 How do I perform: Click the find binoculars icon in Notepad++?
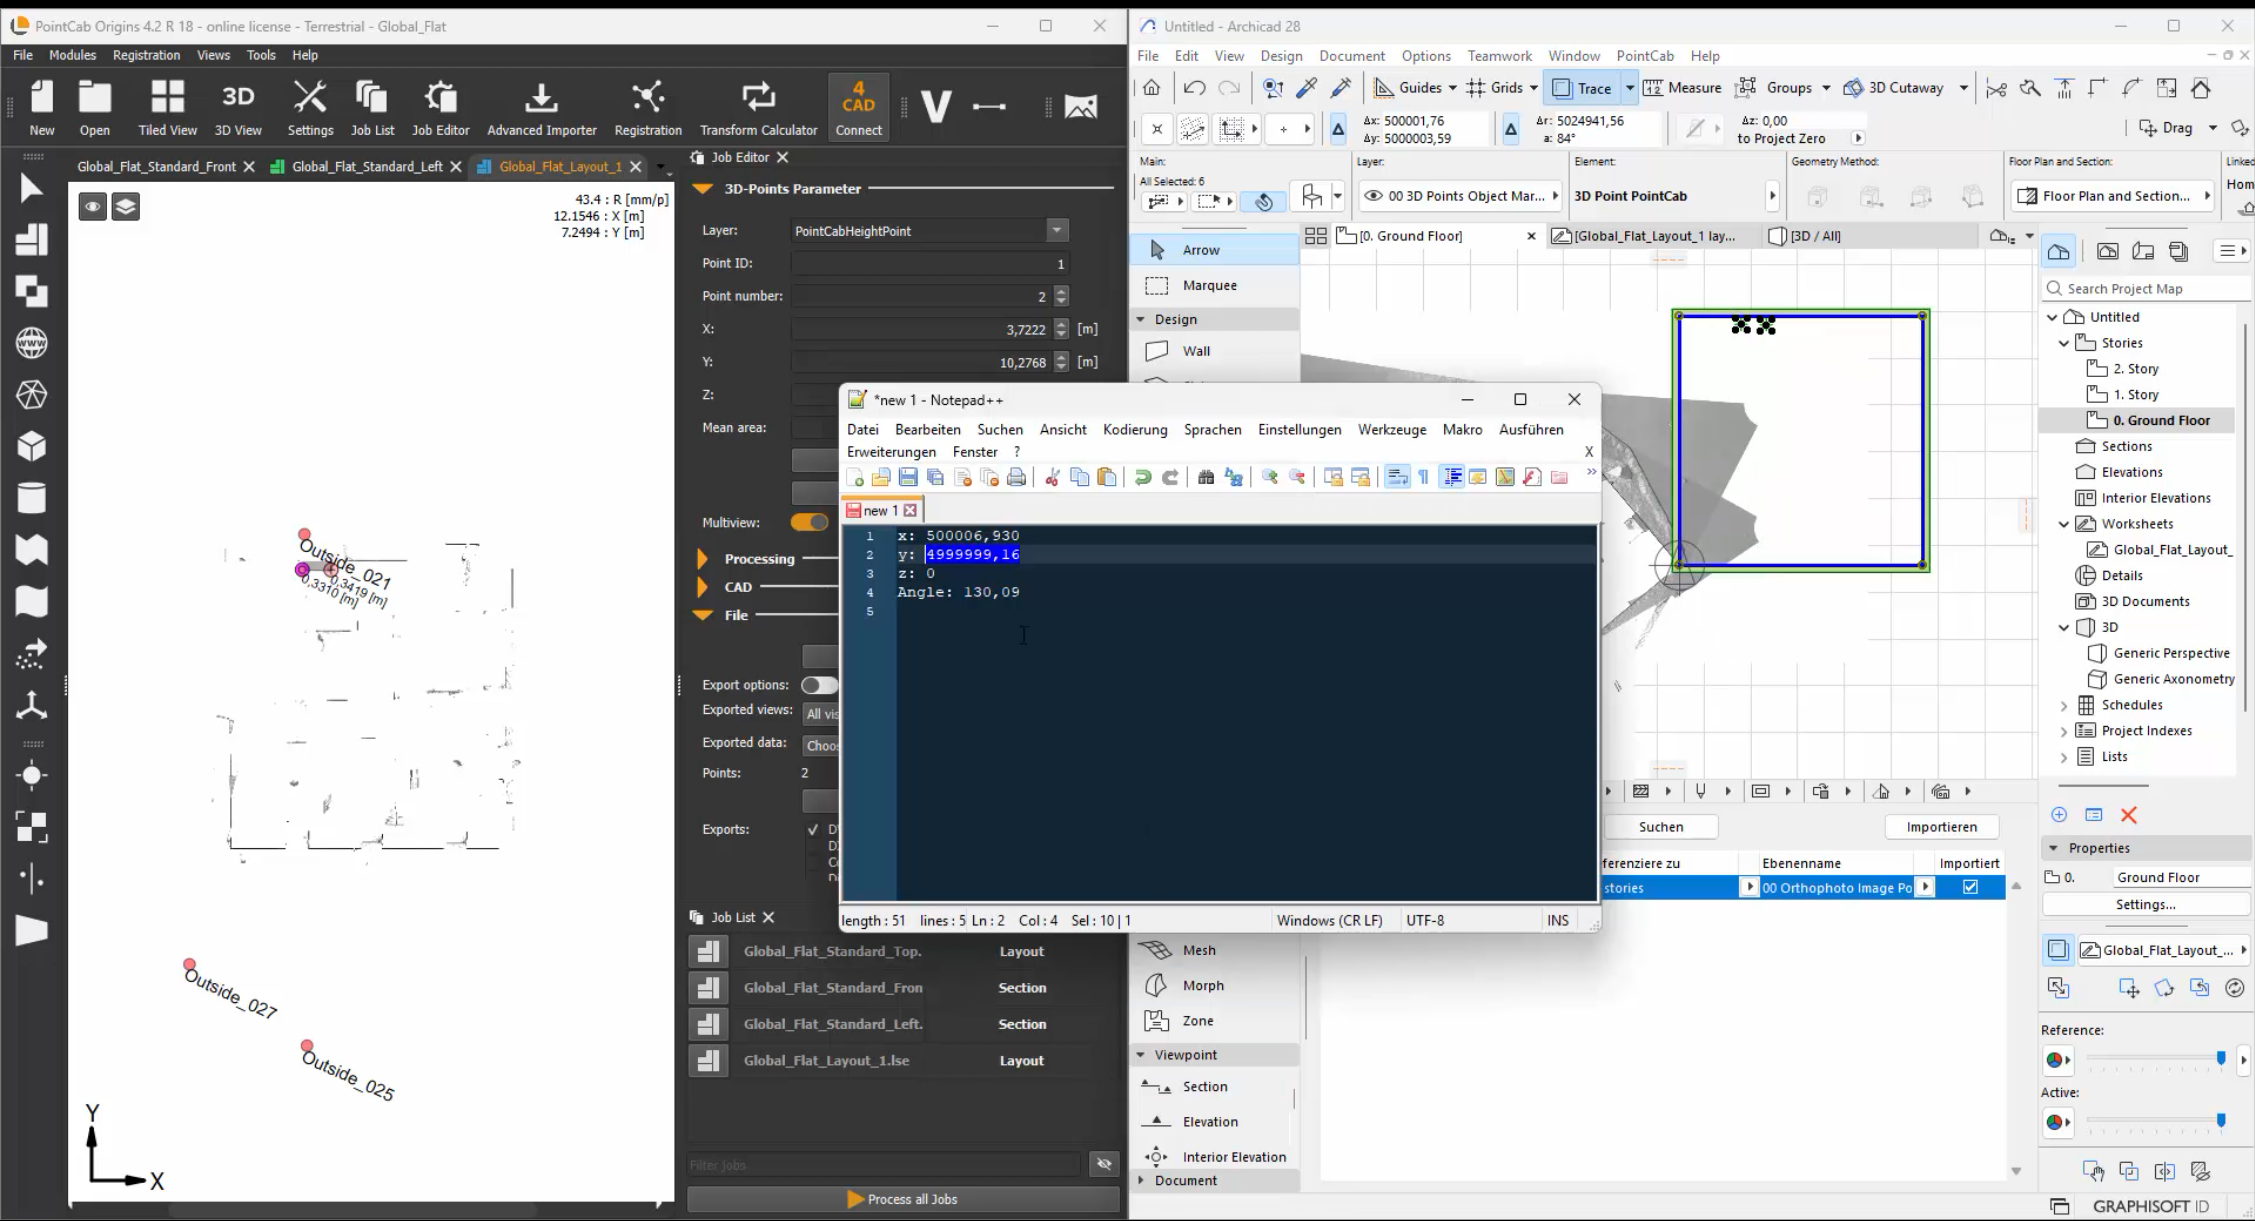(x=1206, y=477)
